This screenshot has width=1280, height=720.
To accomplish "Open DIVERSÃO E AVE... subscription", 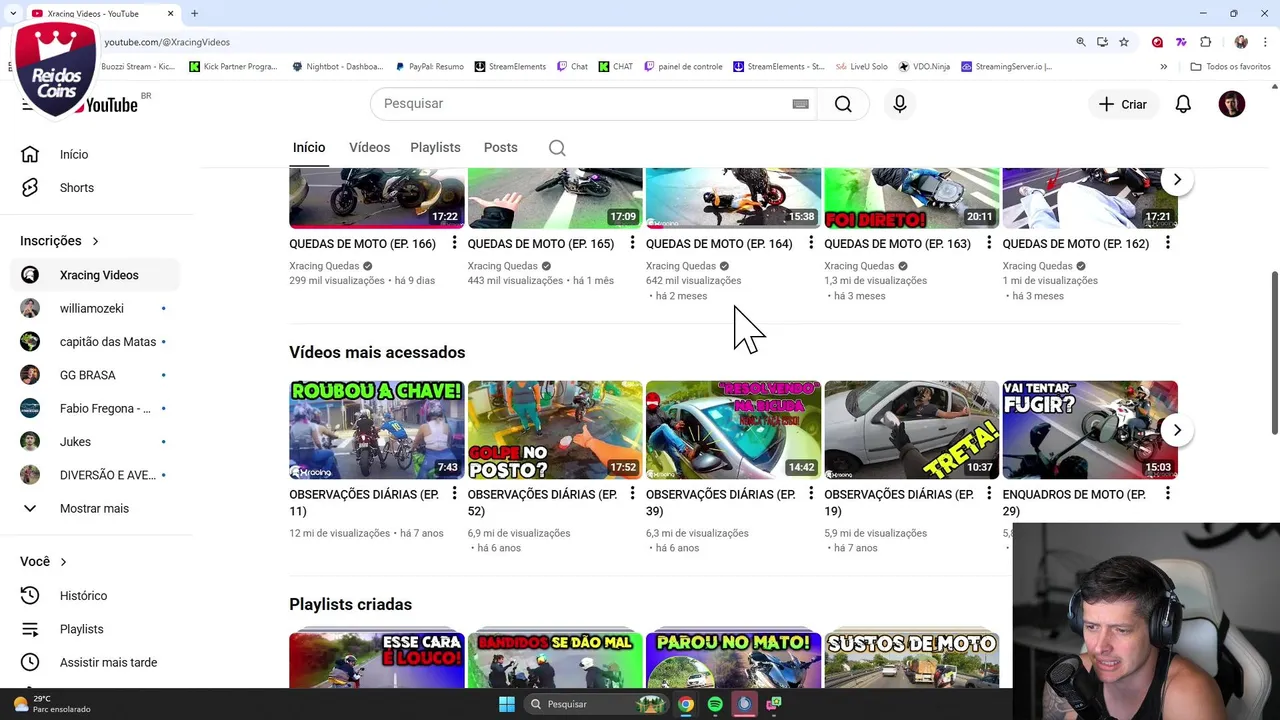I will (96, 475).
